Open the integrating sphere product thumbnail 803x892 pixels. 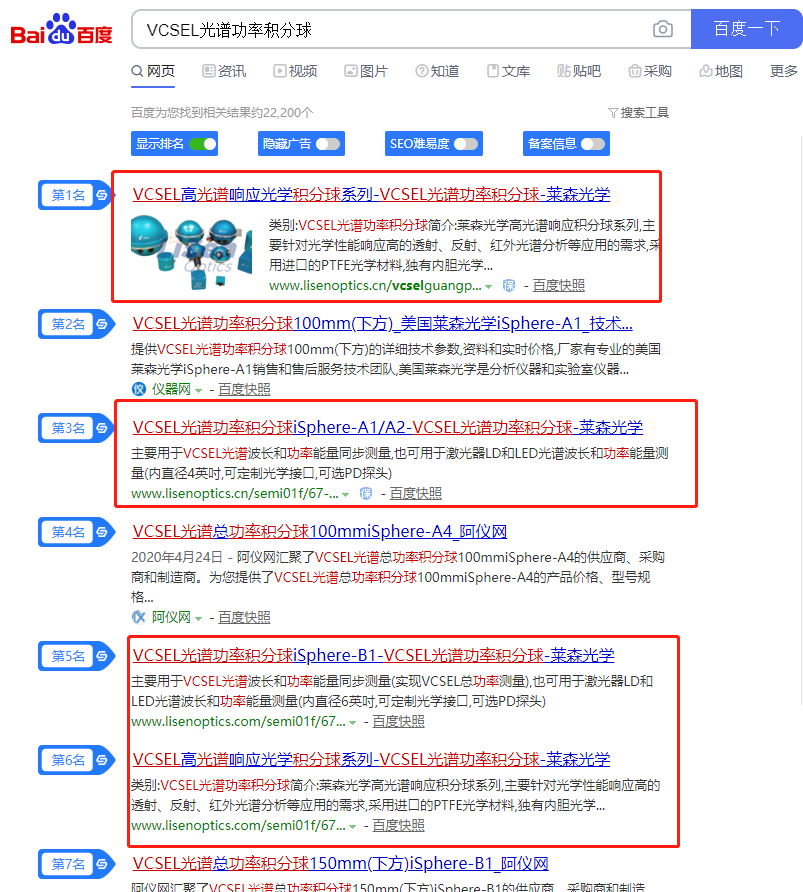(192, 252)
